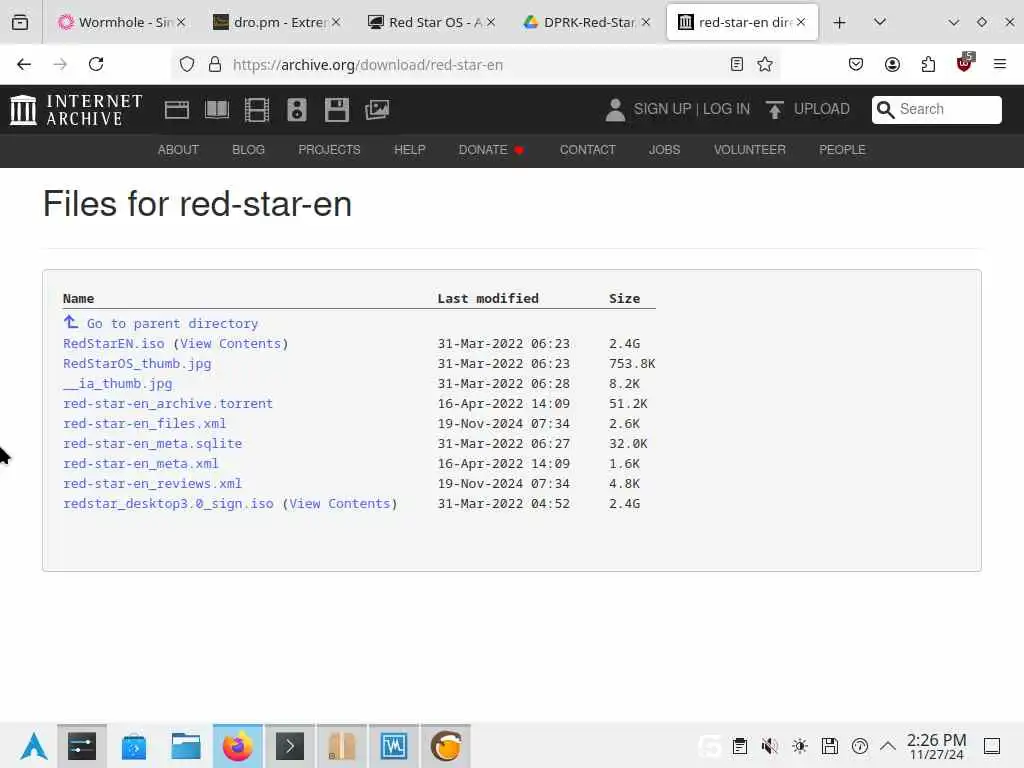Open the CONTACT menu item
Screen dimensions: 1024x768
[587, 150]
